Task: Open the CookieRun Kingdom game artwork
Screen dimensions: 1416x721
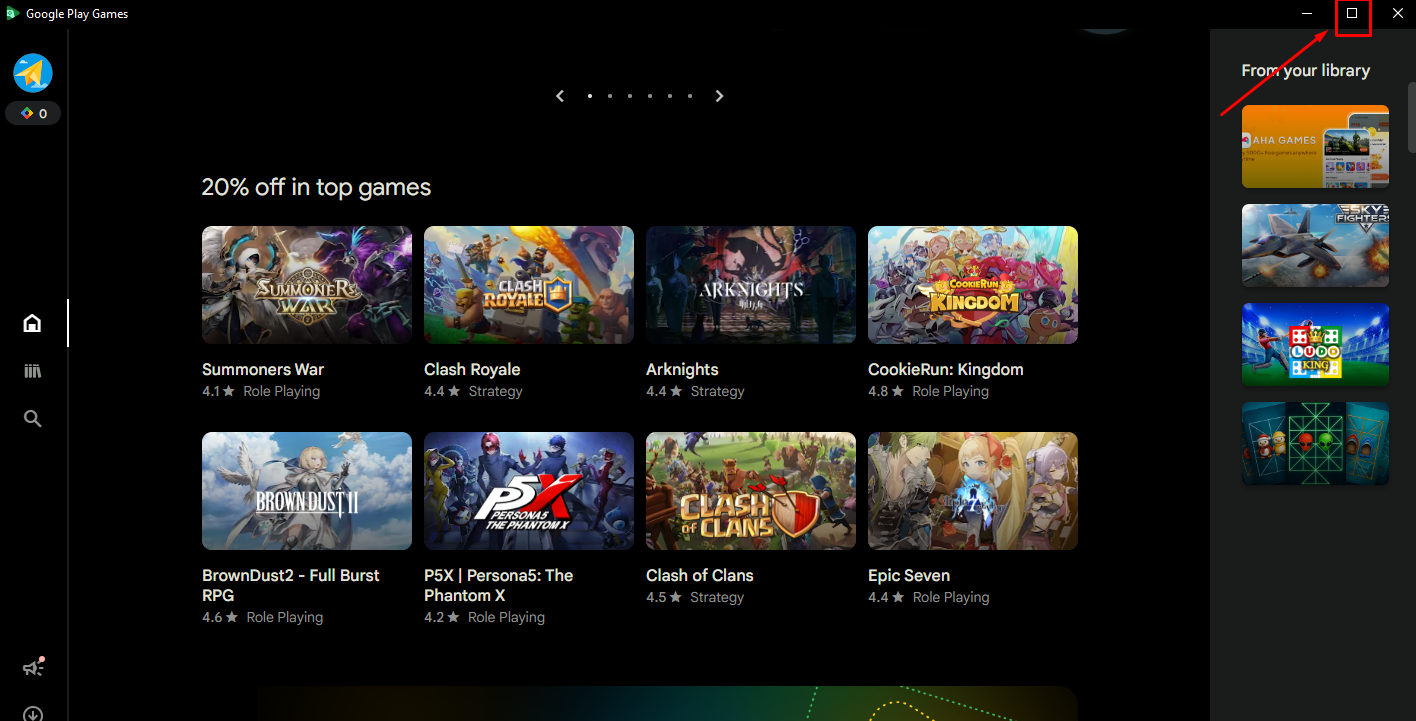Action: pos(973,285)
